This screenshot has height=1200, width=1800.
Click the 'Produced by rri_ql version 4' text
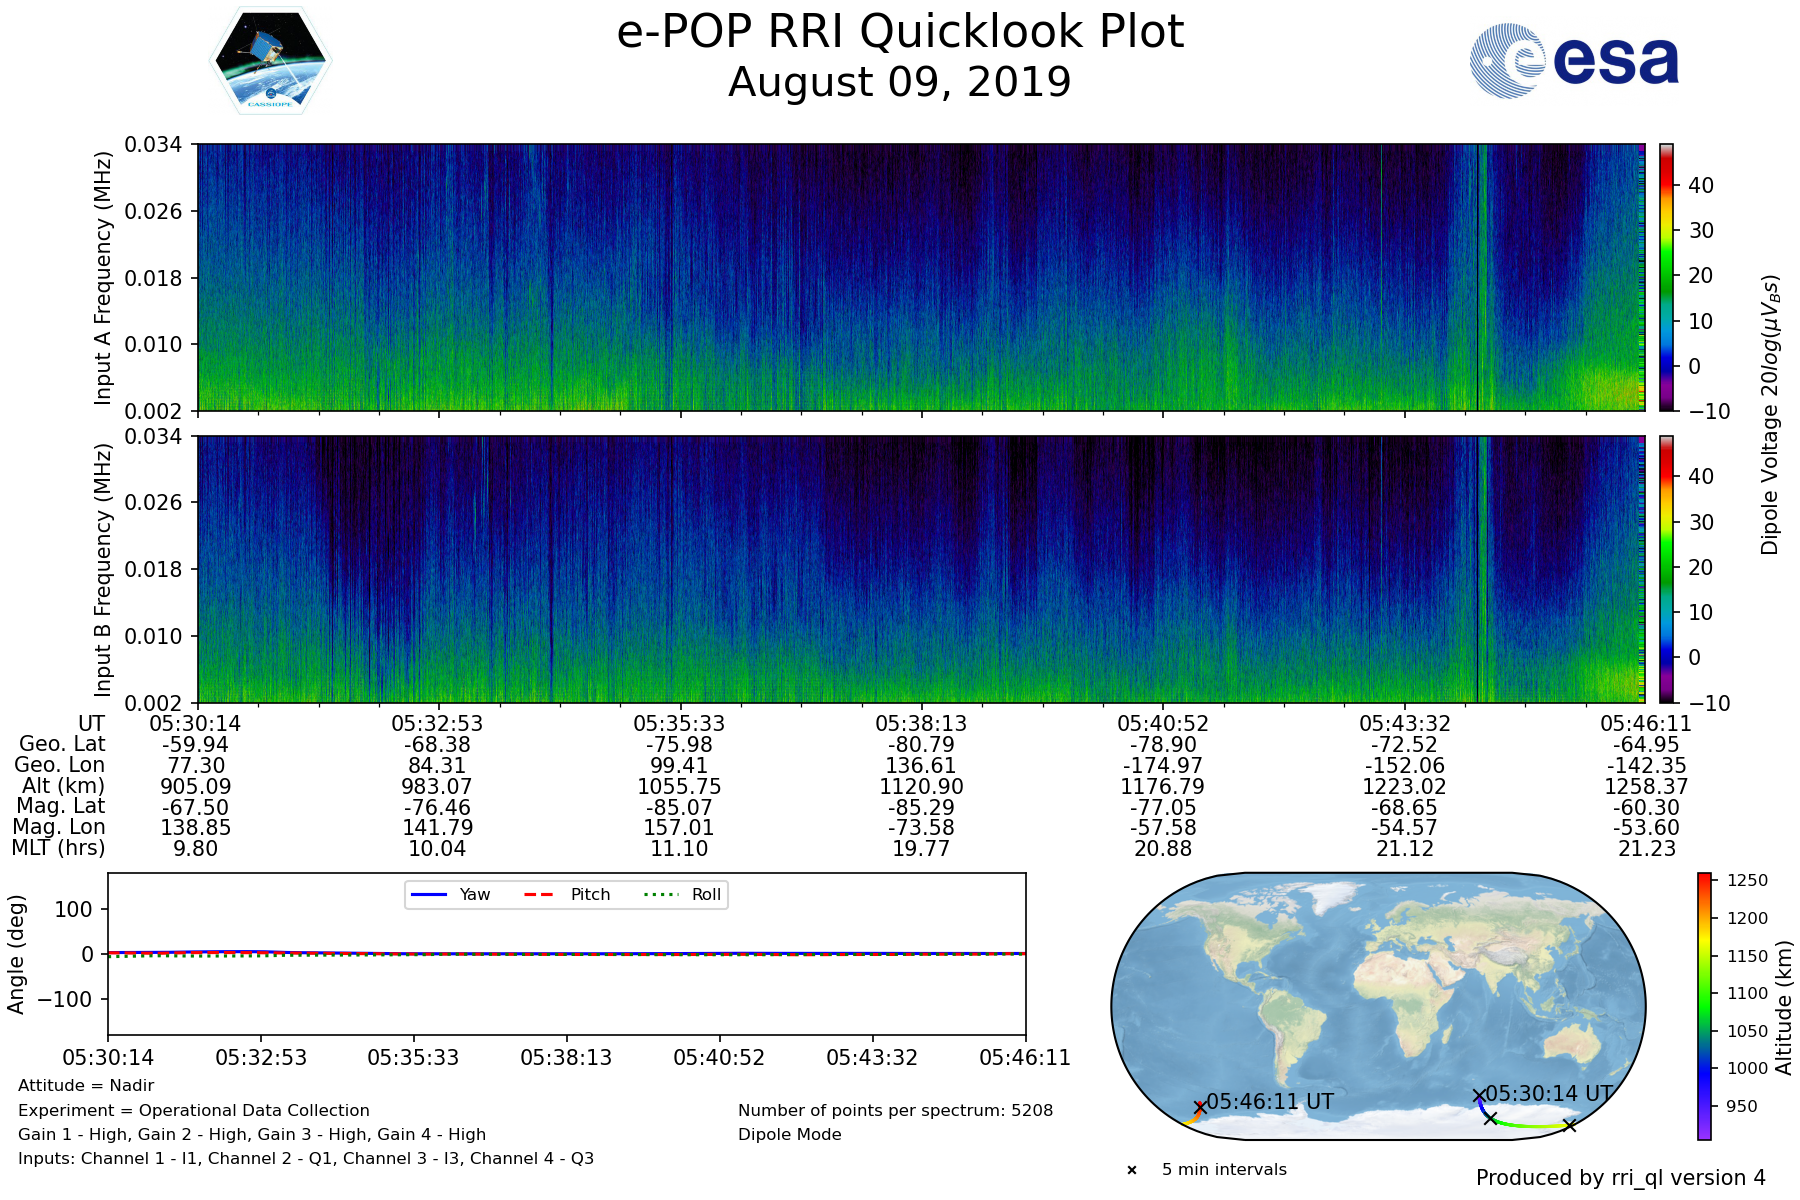coord(1620,1178)
